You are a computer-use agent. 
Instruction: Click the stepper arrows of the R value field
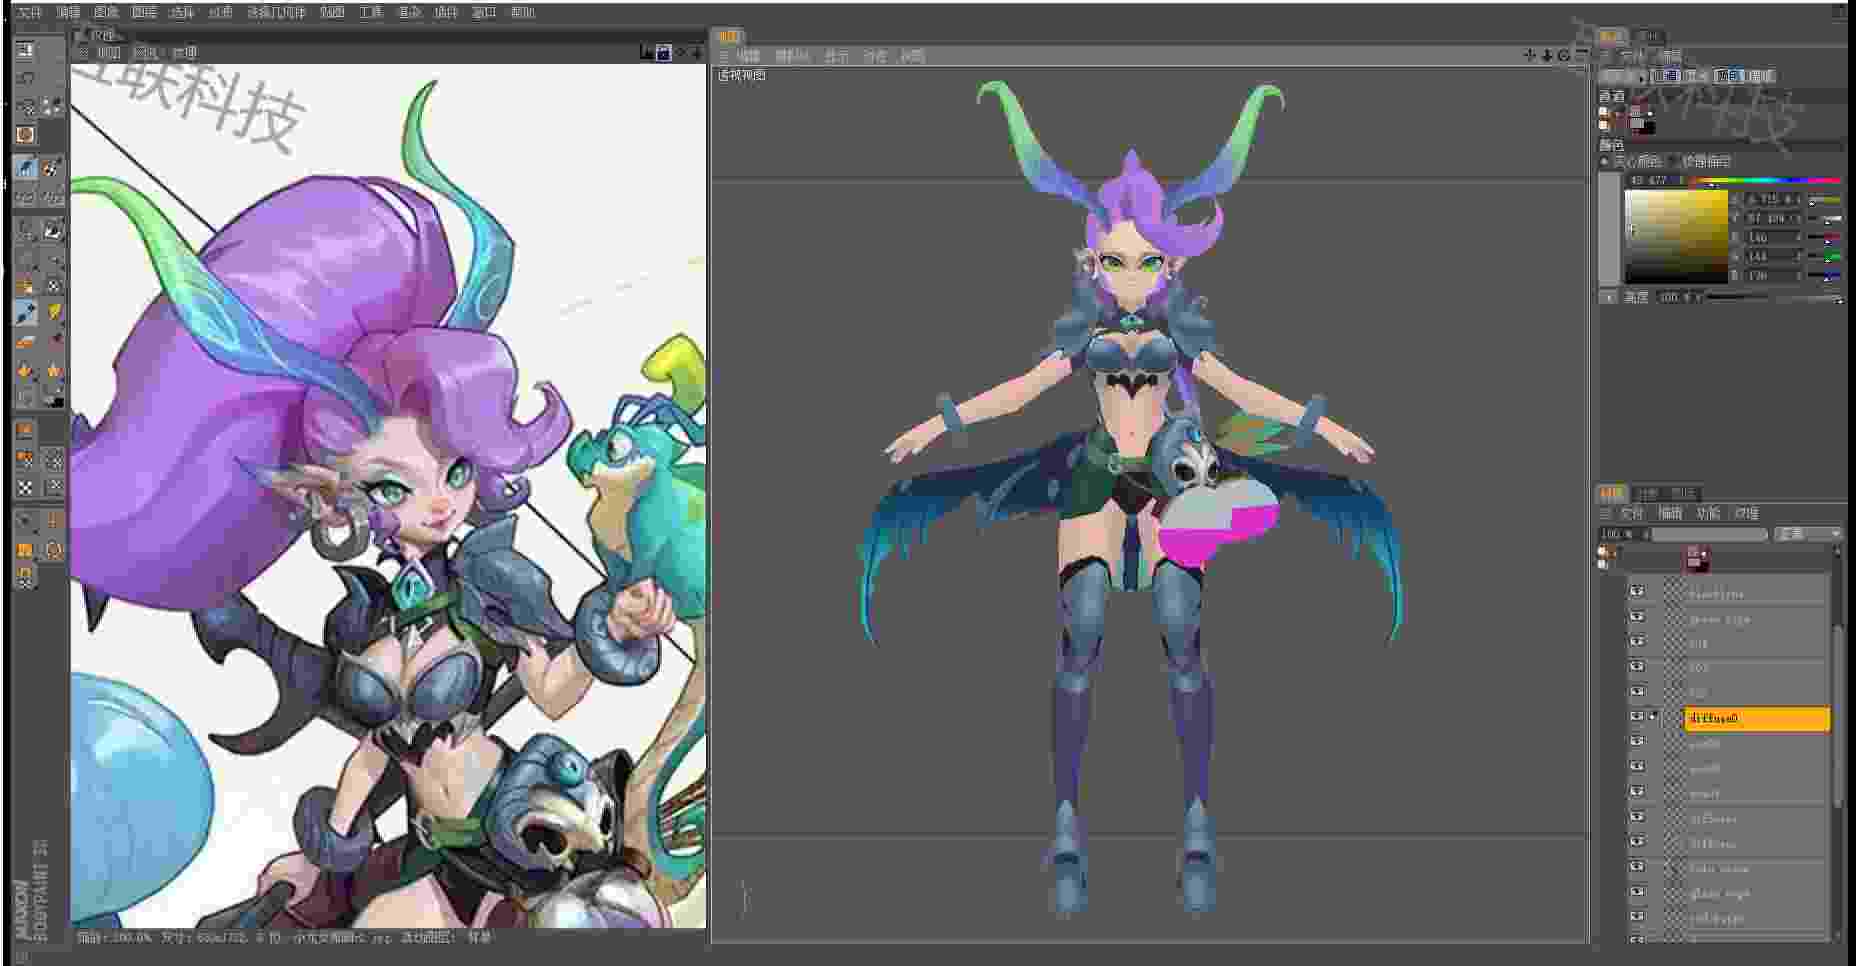pyautogui.click(x=1800, y=237)
